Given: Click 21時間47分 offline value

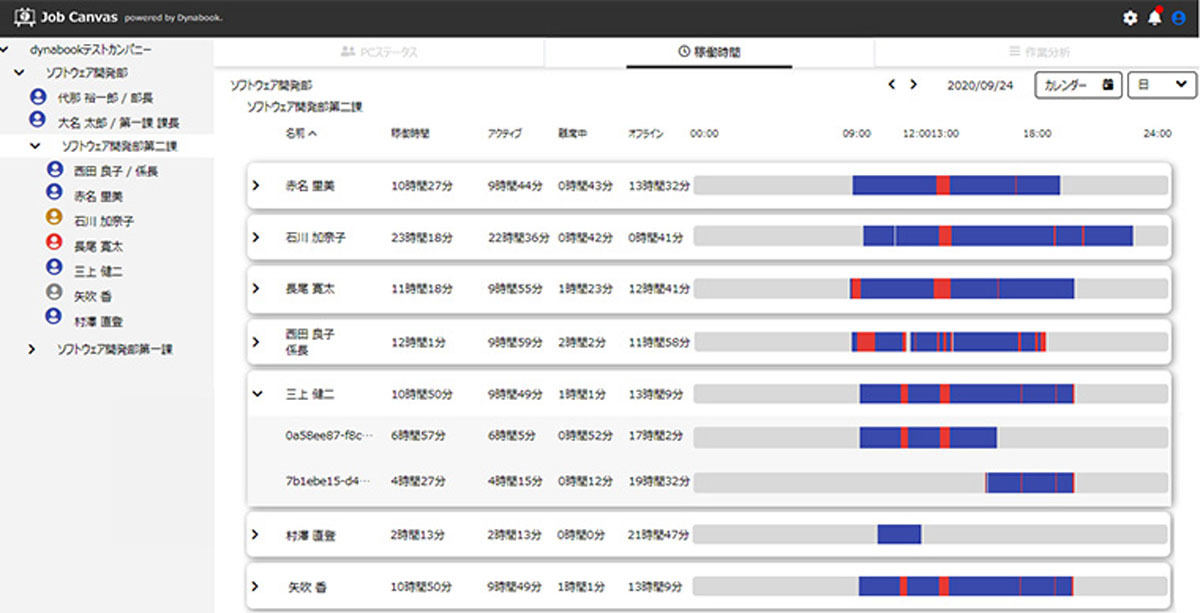Looking at the screenshot, I should [659, 535].
